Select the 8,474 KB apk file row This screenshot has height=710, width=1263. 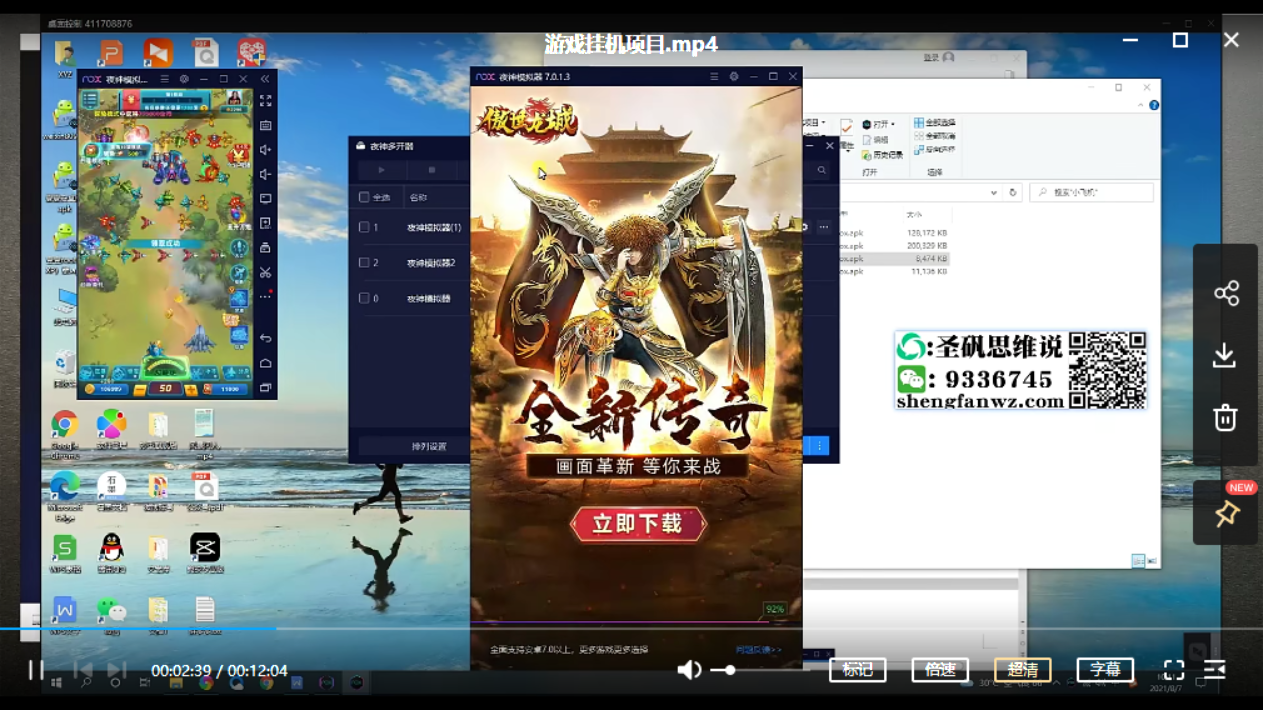pos(894,259)
